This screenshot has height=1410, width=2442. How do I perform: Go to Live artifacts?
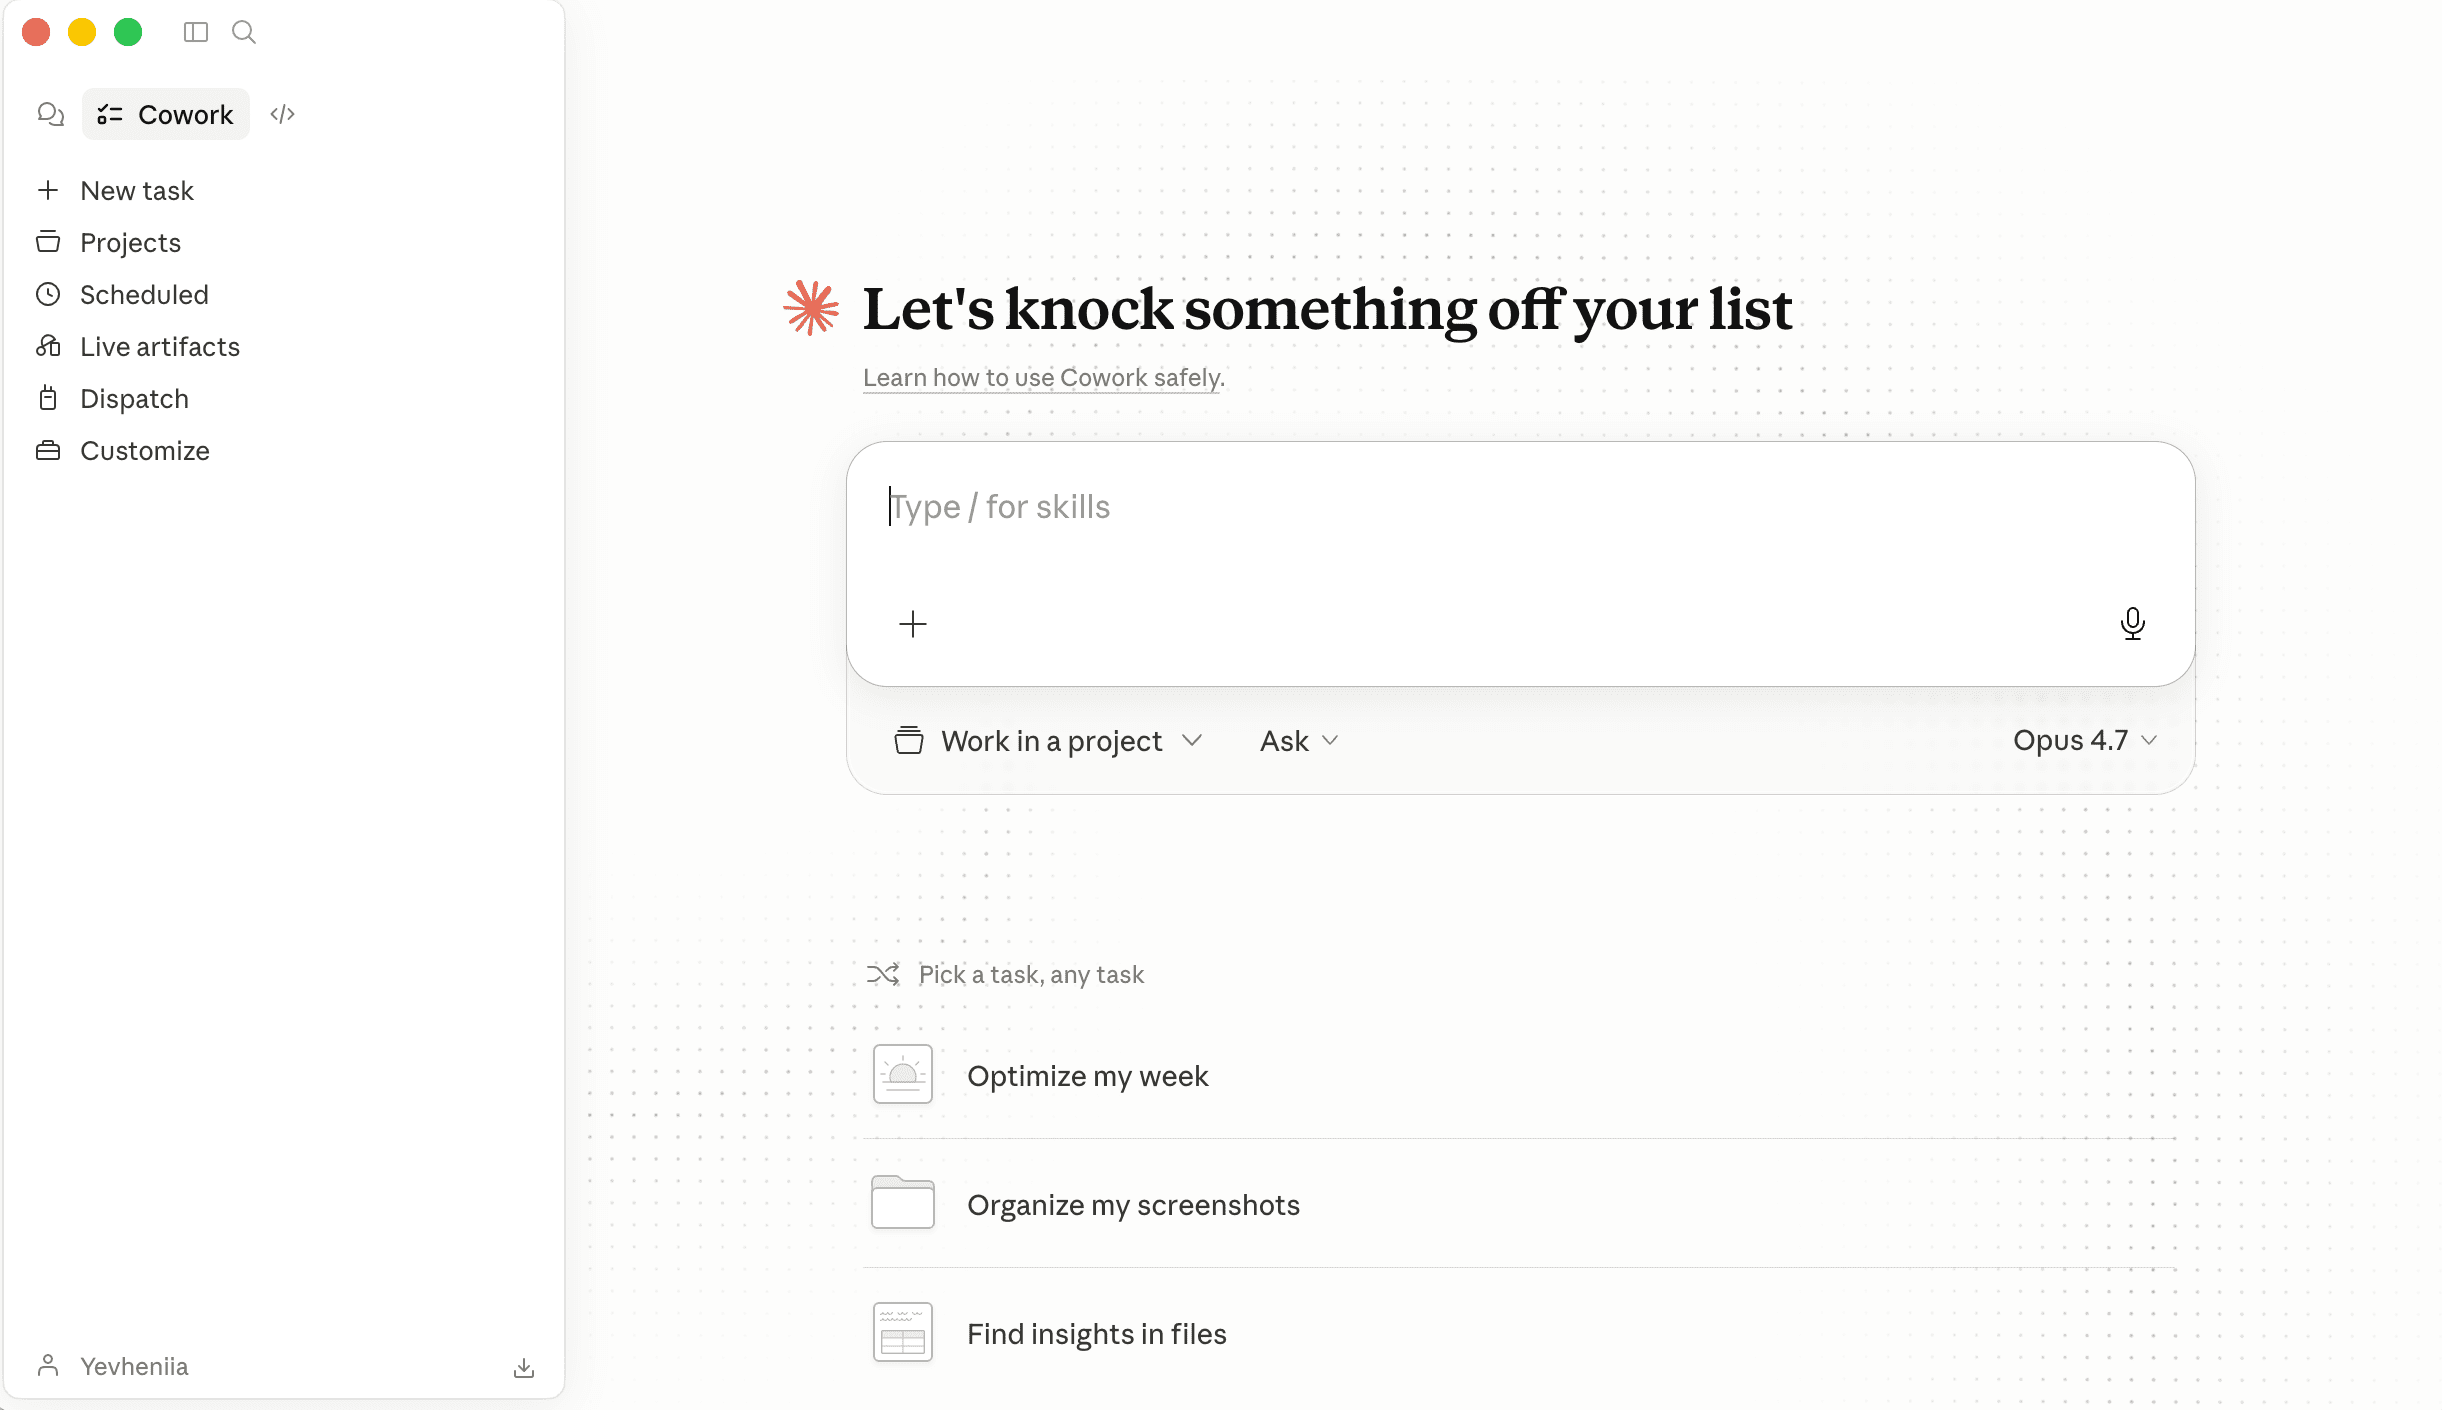pyautogui.click(x=160, y=346)
